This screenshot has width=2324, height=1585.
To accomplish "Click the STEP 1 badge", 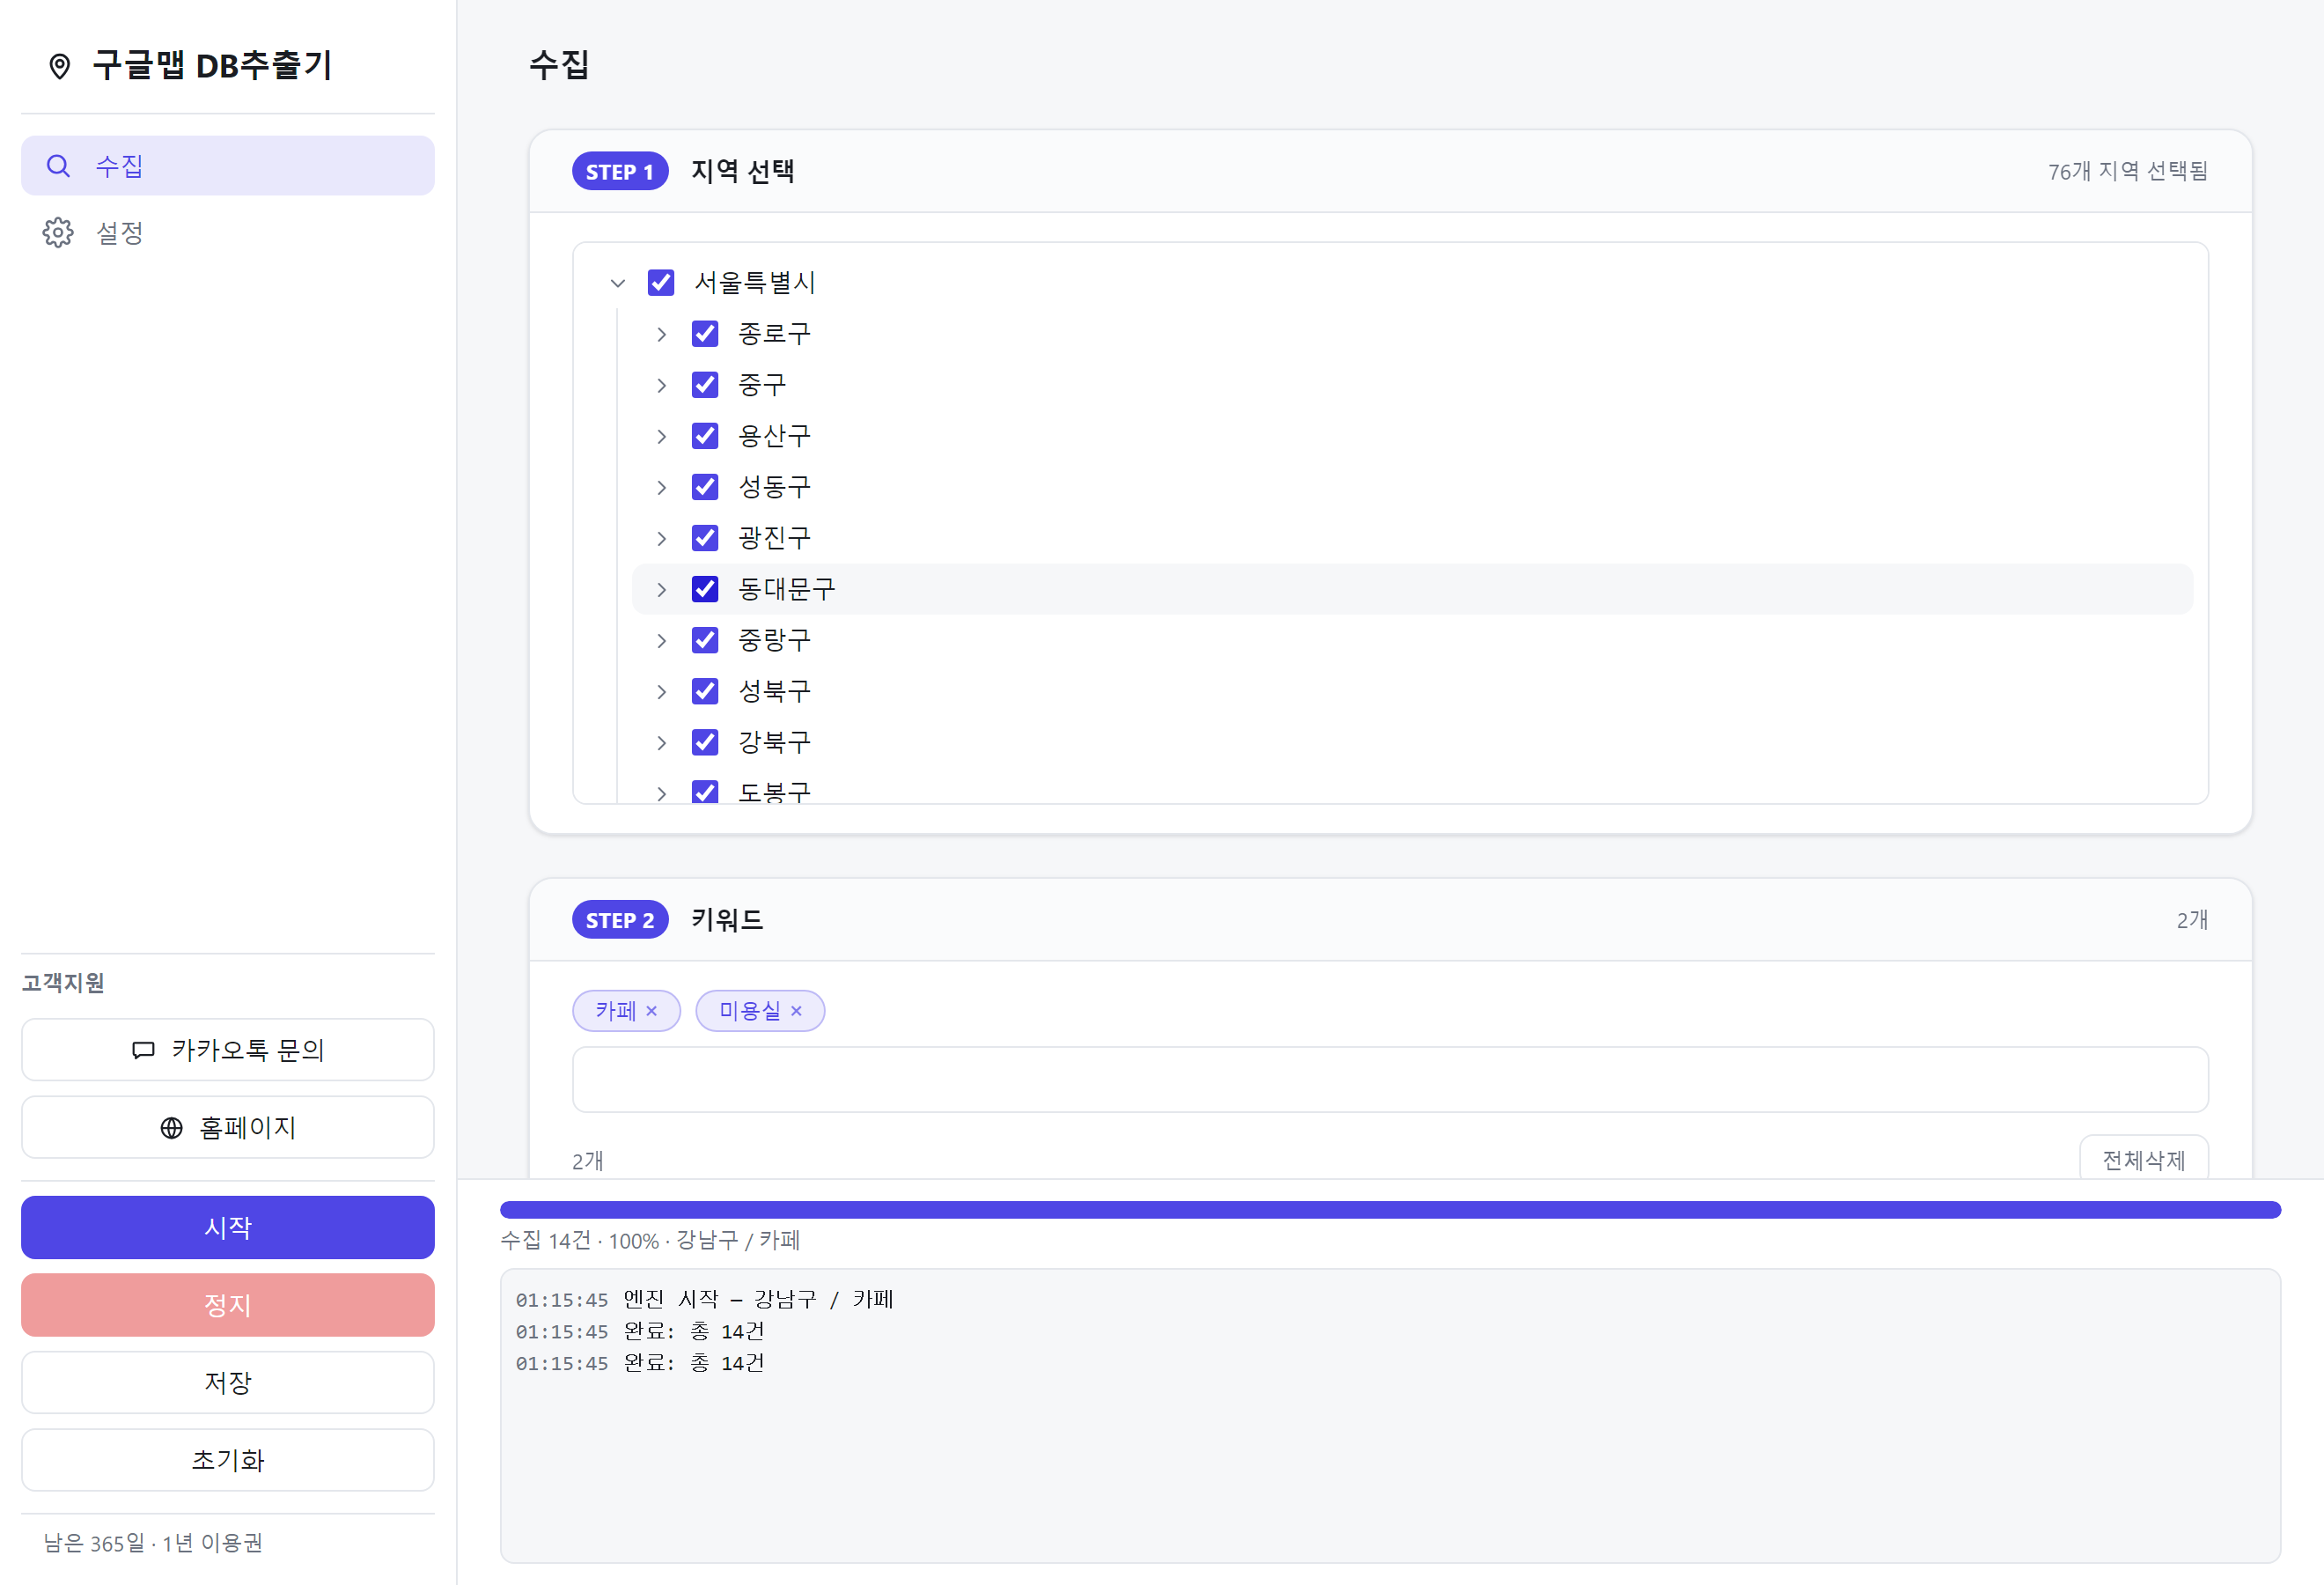I will [x=620, y=171].
